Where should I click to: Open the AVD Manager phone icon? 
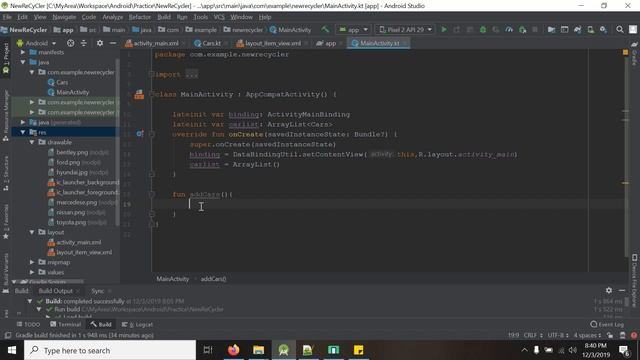click(590, 29)
